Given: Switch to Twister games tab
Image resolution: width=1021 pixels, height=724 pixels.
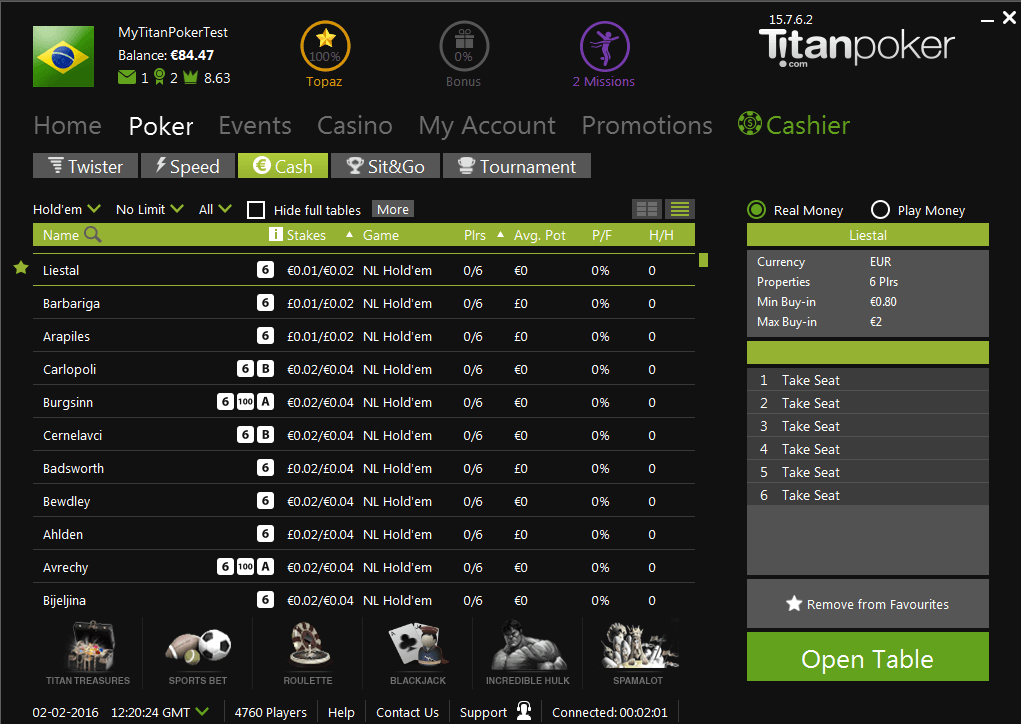Looking at the screenshot, I should coord(85,166).
